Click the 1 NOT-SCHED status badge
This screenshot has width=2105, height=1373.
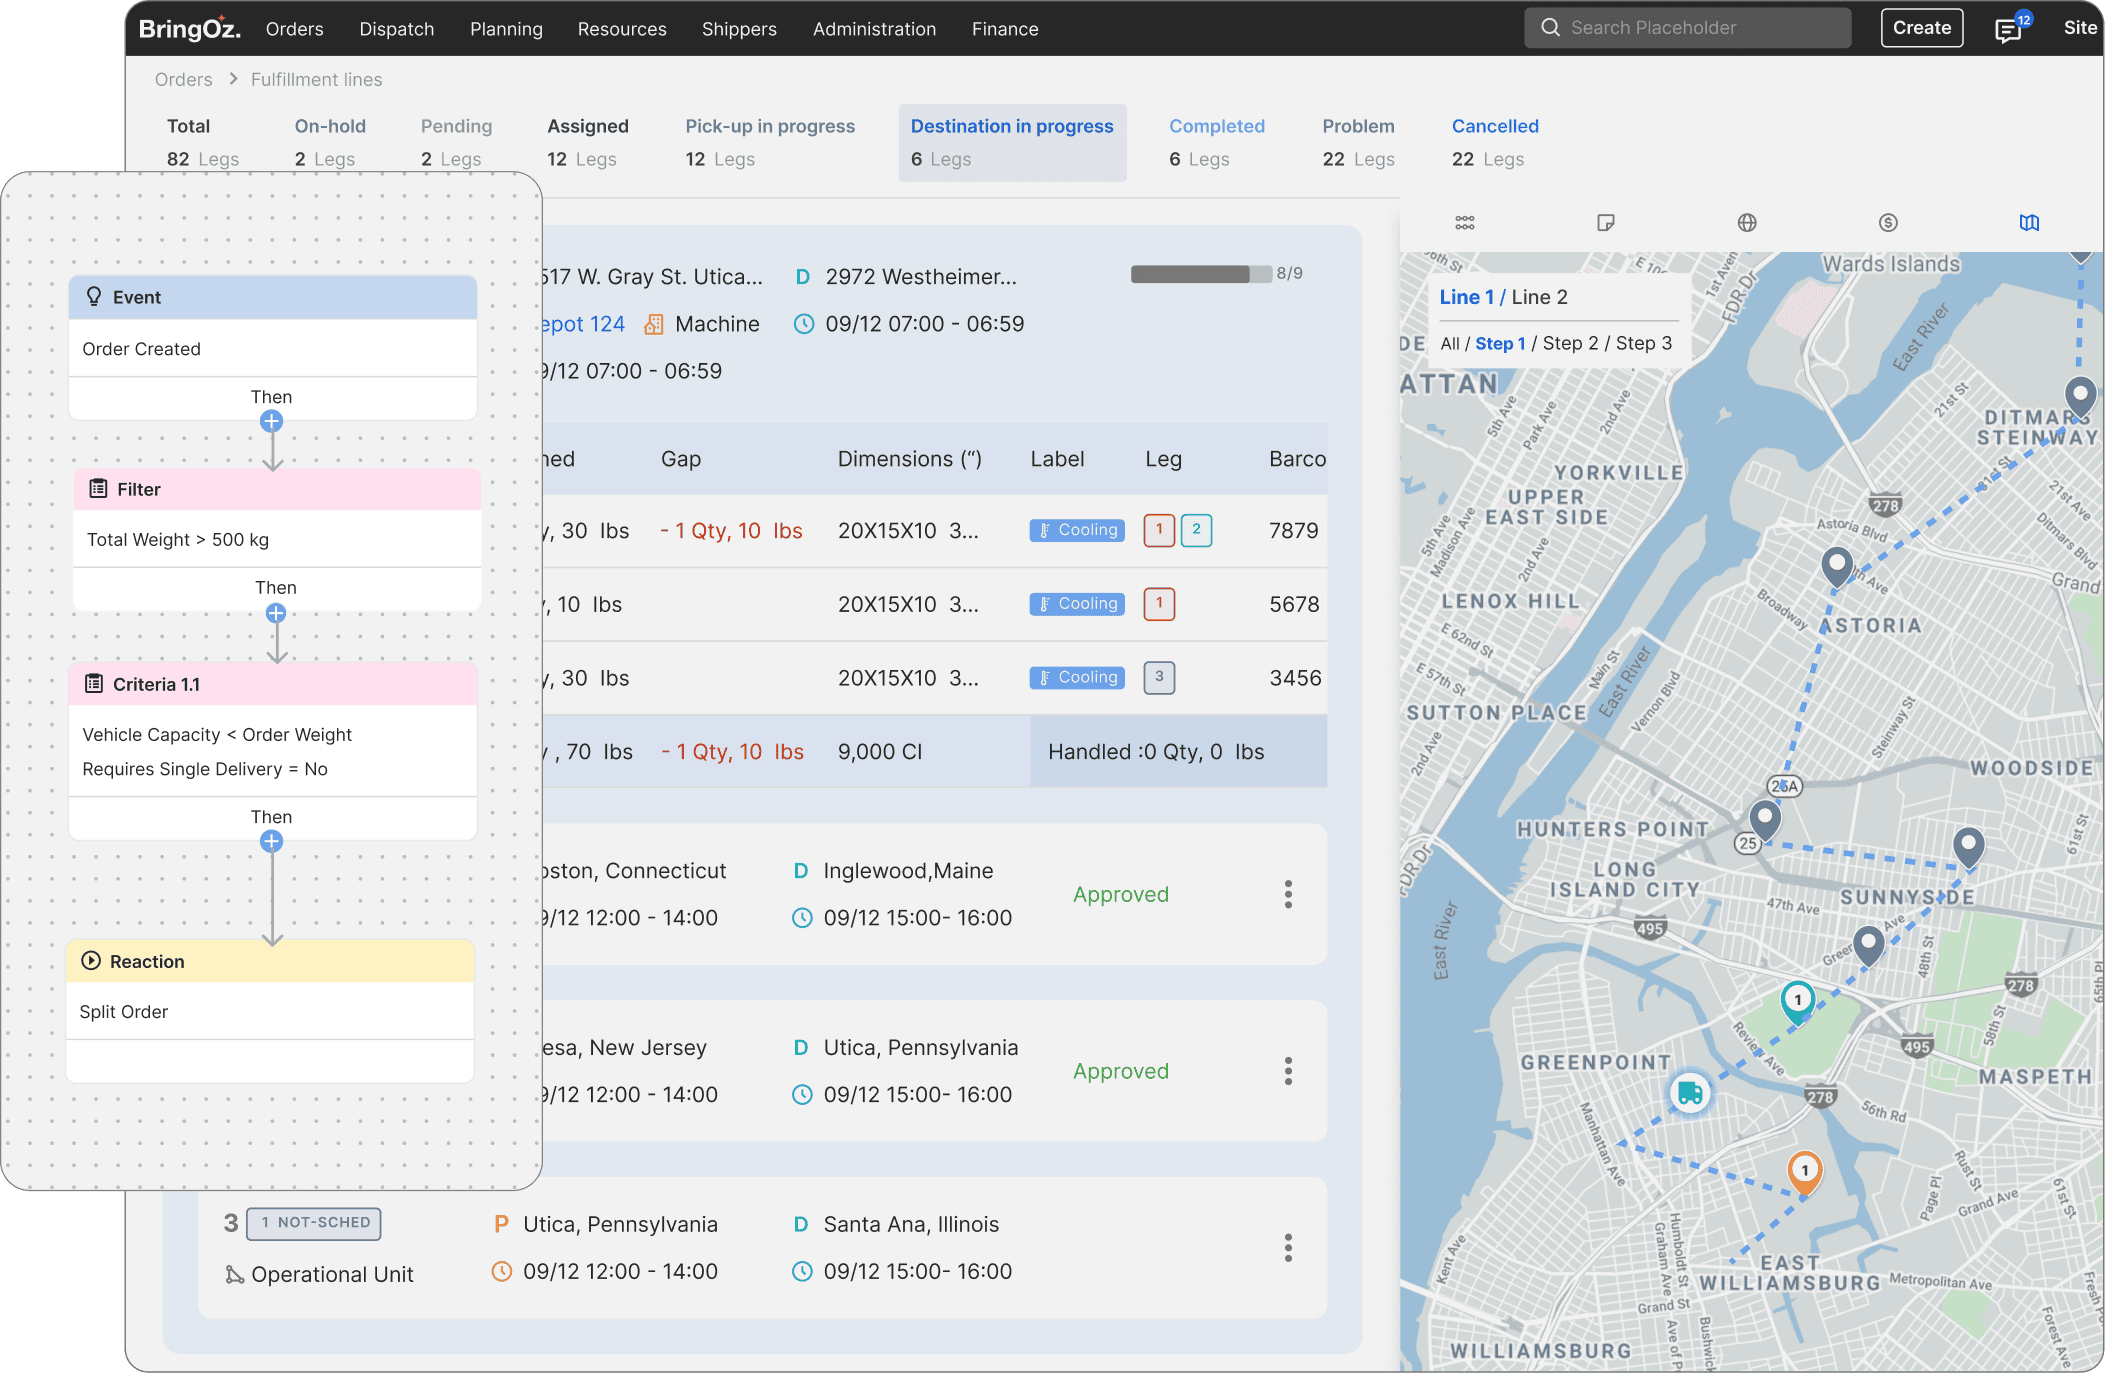(x=314, y=1223)
